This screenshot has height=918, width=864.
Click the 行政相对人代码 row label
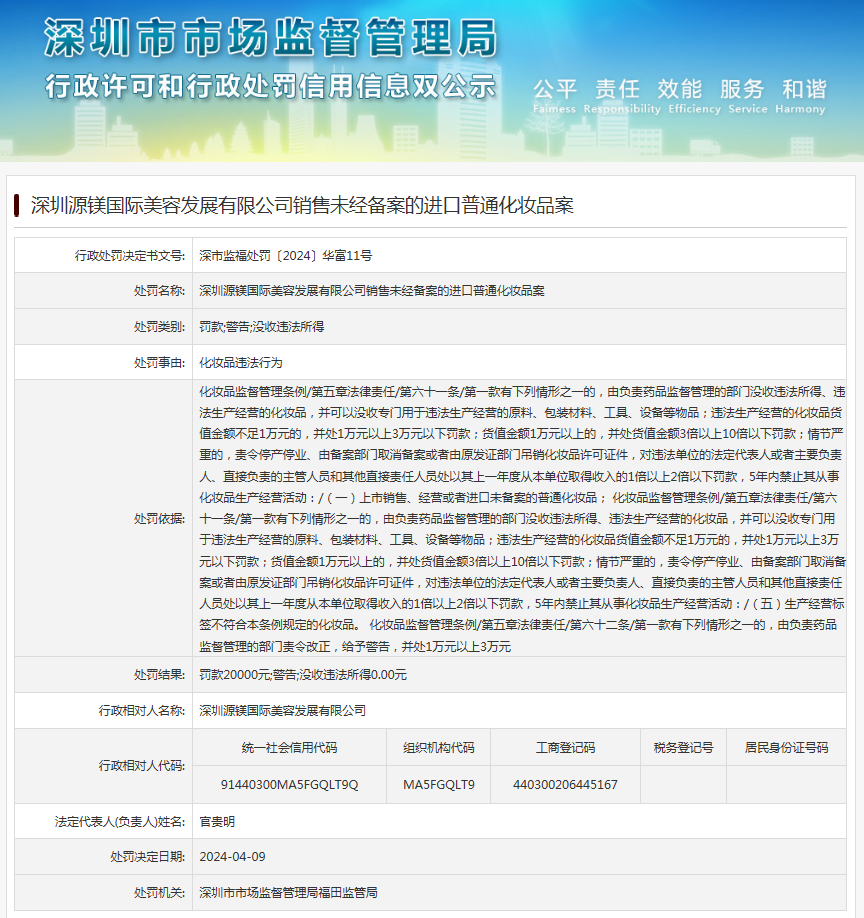coord(142,766)
